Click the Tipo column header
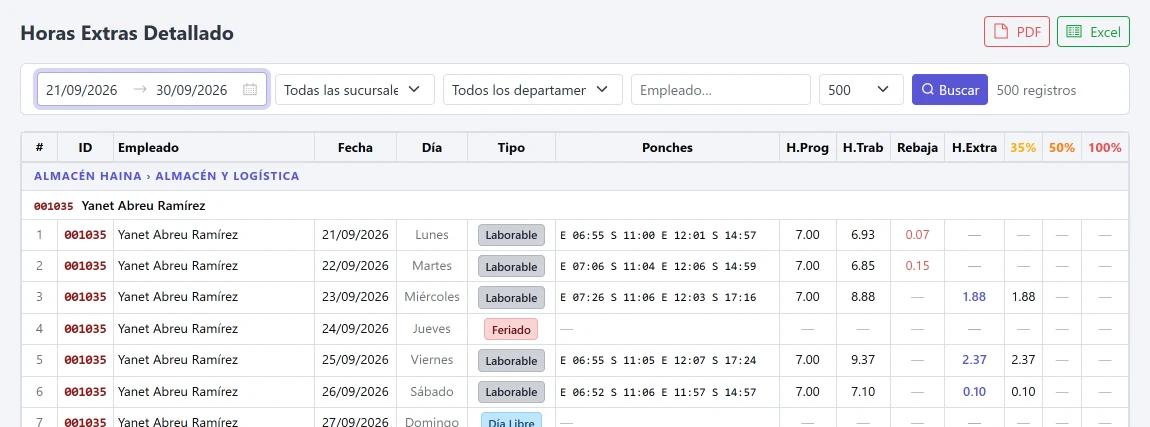The height and width of the screenshot is (427, 1150). coord(511,147)
